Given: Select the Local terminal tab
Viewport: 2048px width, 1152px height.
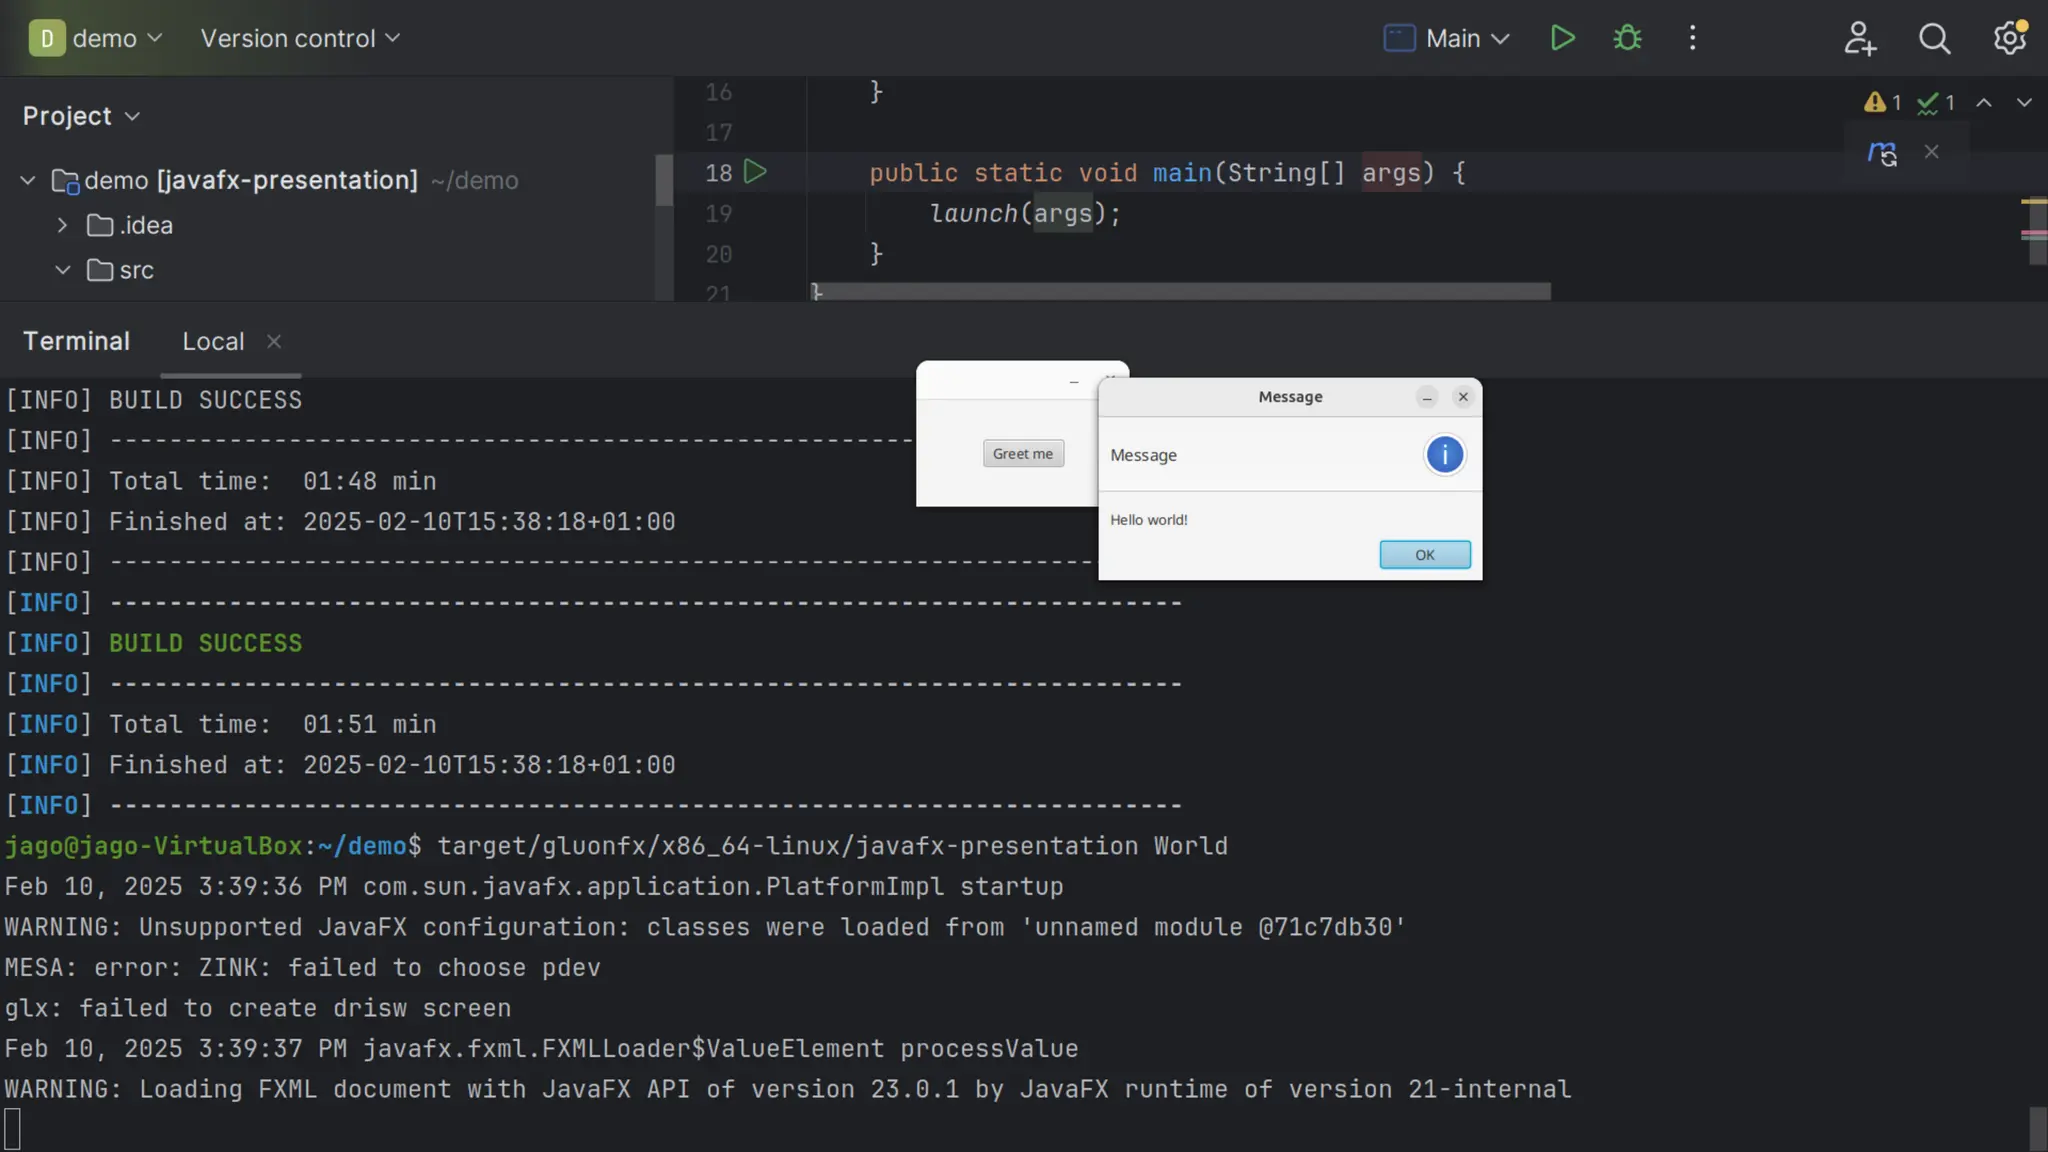Looking at the screenshot, I should (x=213, y=341).
